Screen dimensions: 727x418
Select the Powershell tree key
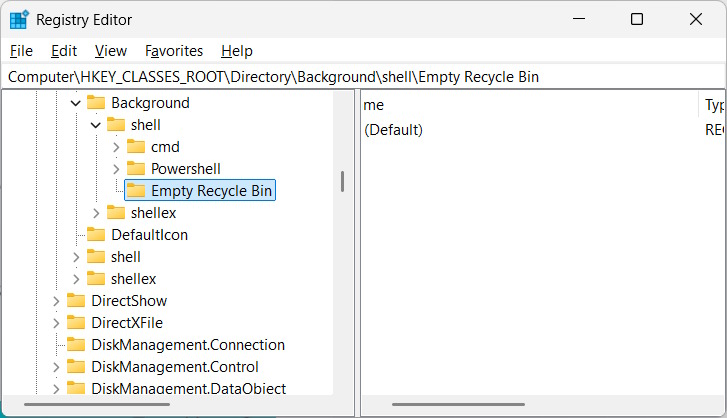point(185,169)
